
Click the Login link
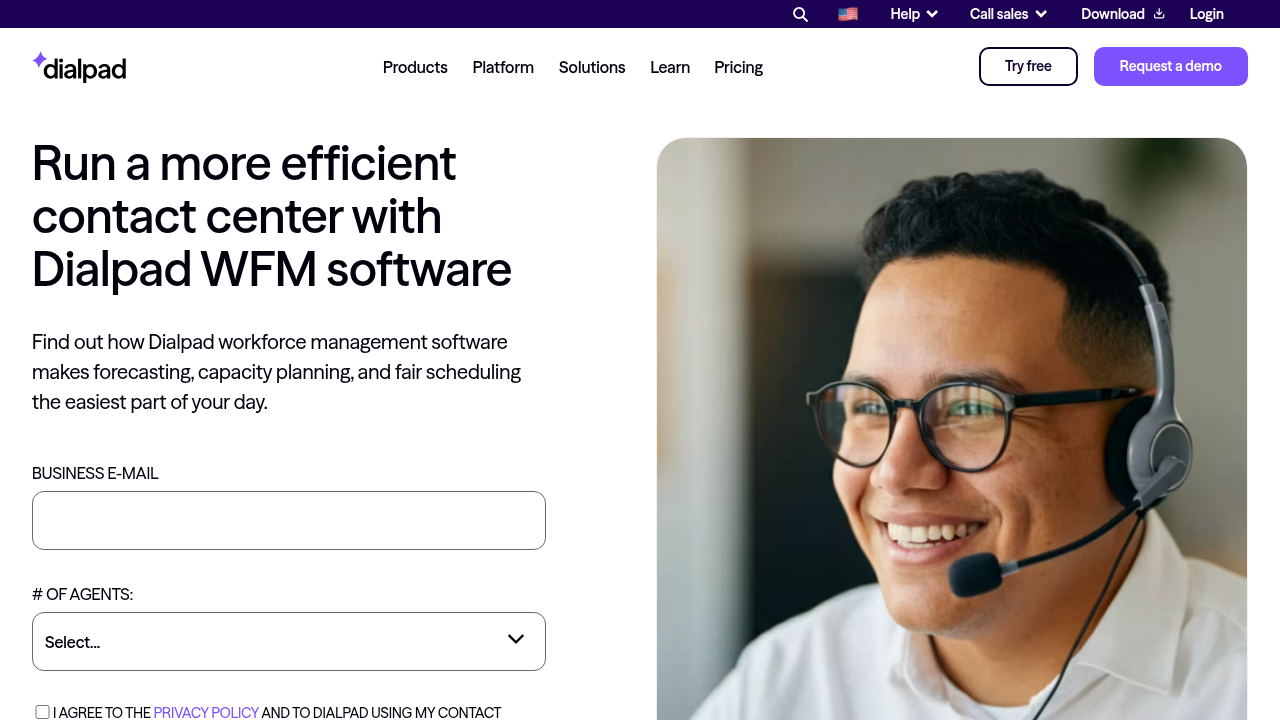pyautogui.click(x=1206, y=14)
